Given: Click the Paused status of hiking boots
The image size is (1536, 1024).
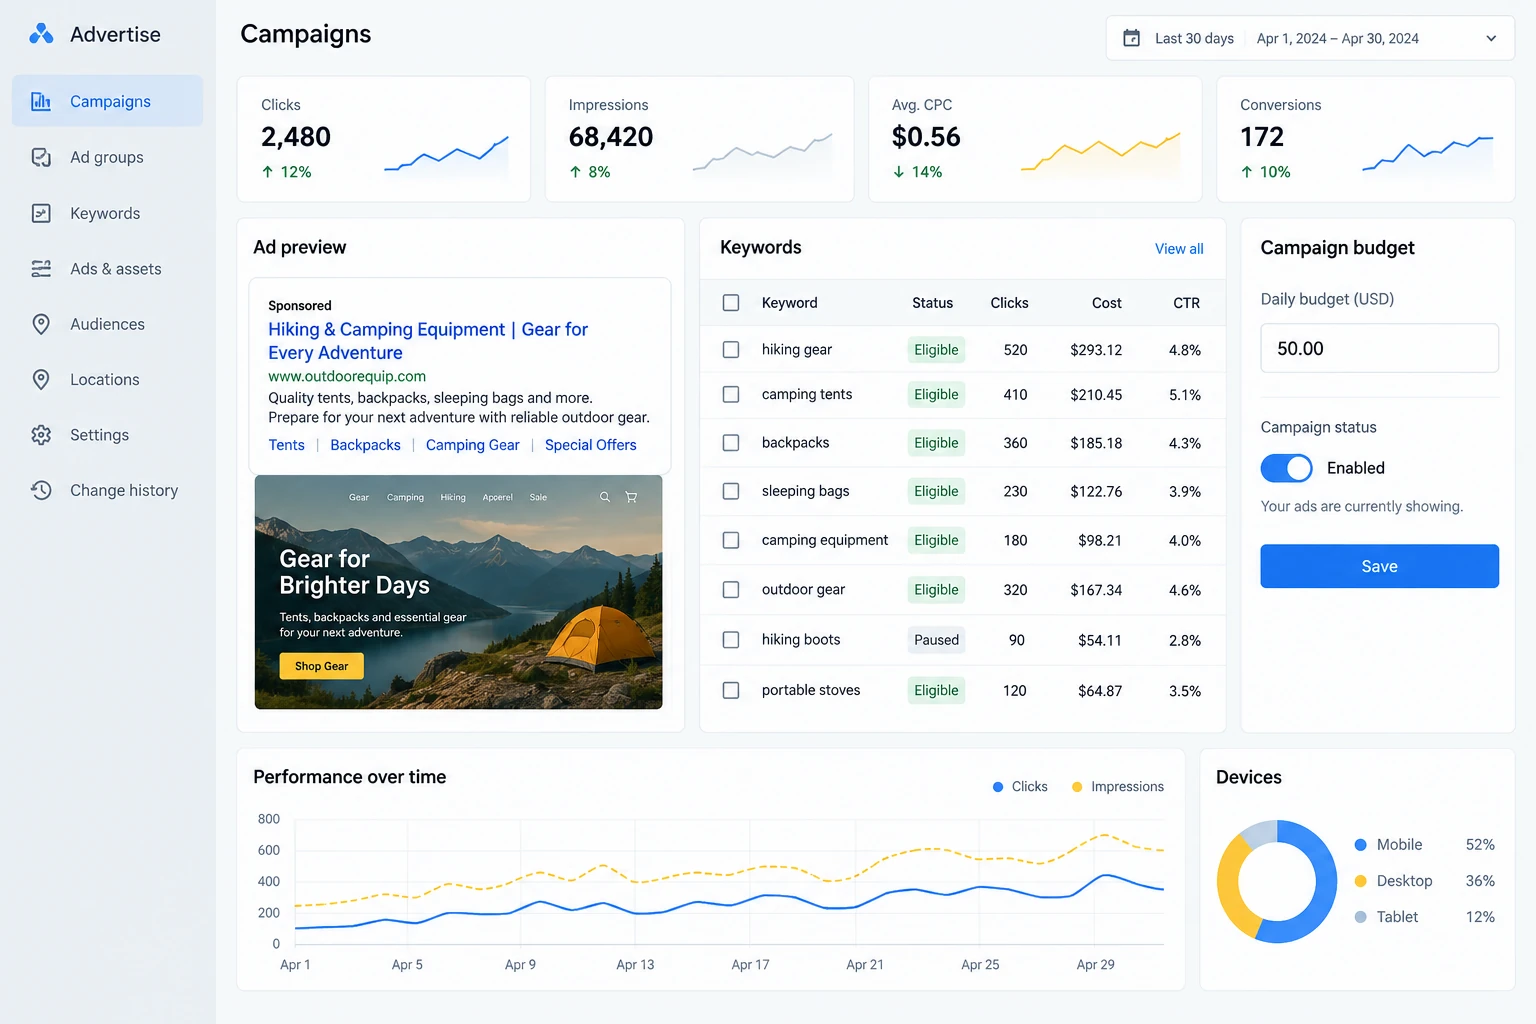Looking at the screenshot, I should (x=936, y=640).
